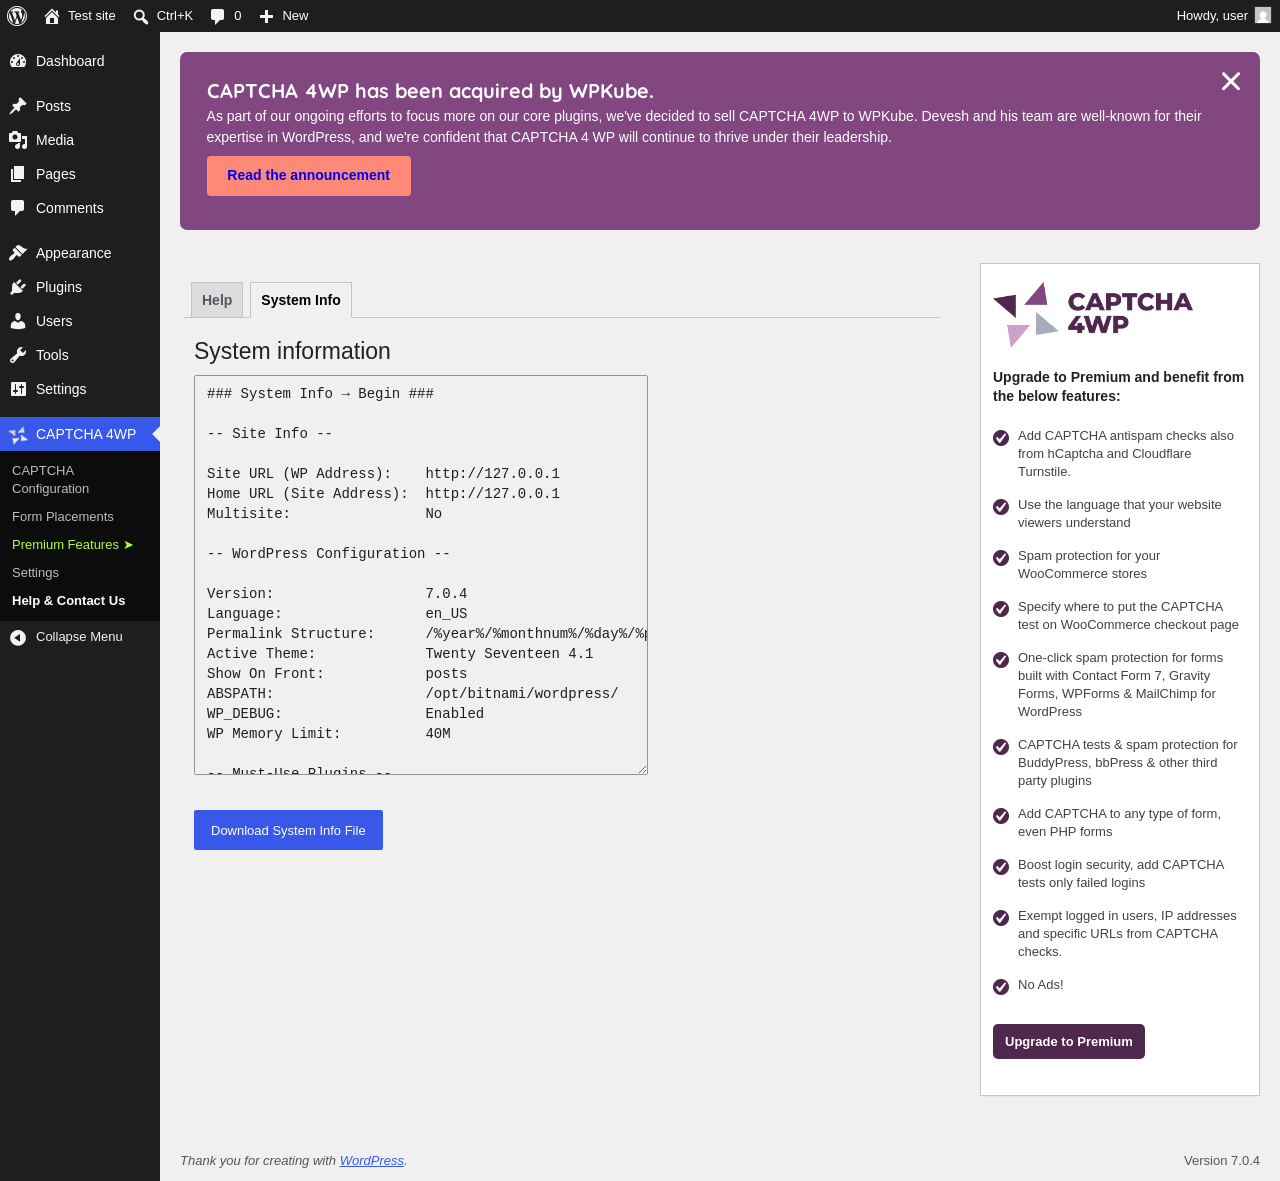Open the Dashboard menu item
Screen dimensions: 1280x1181
pyautogui.click(x=80, y=61)
